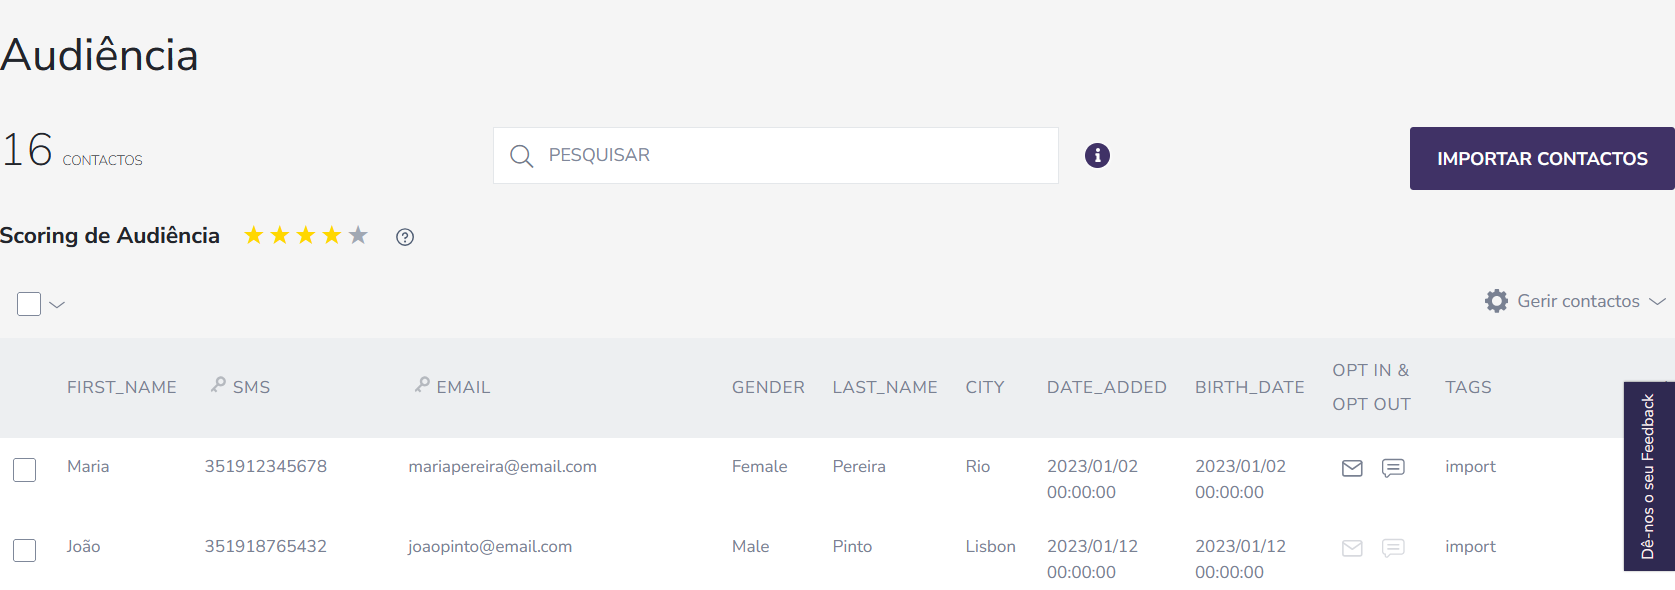The image size is (1675, 590).
Task: Open mariapereira@email.com contact email
Action: tap(502, 466)
